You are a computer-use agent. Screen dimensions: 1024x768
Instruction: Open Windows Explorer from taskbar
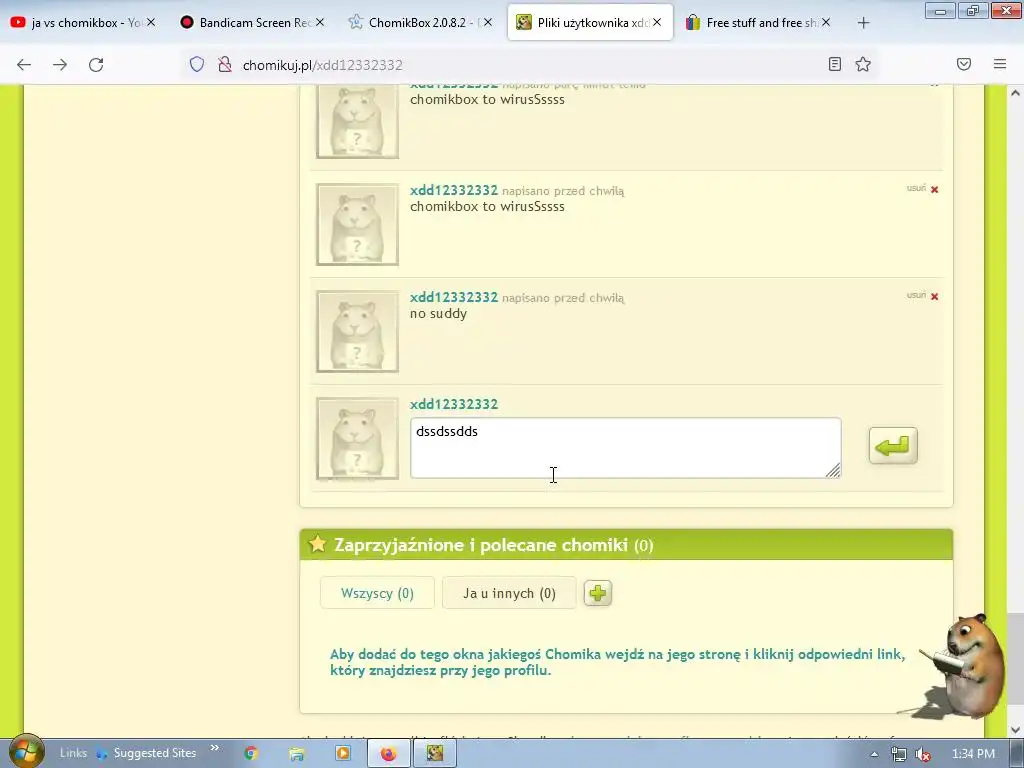[x=296, y=753]
